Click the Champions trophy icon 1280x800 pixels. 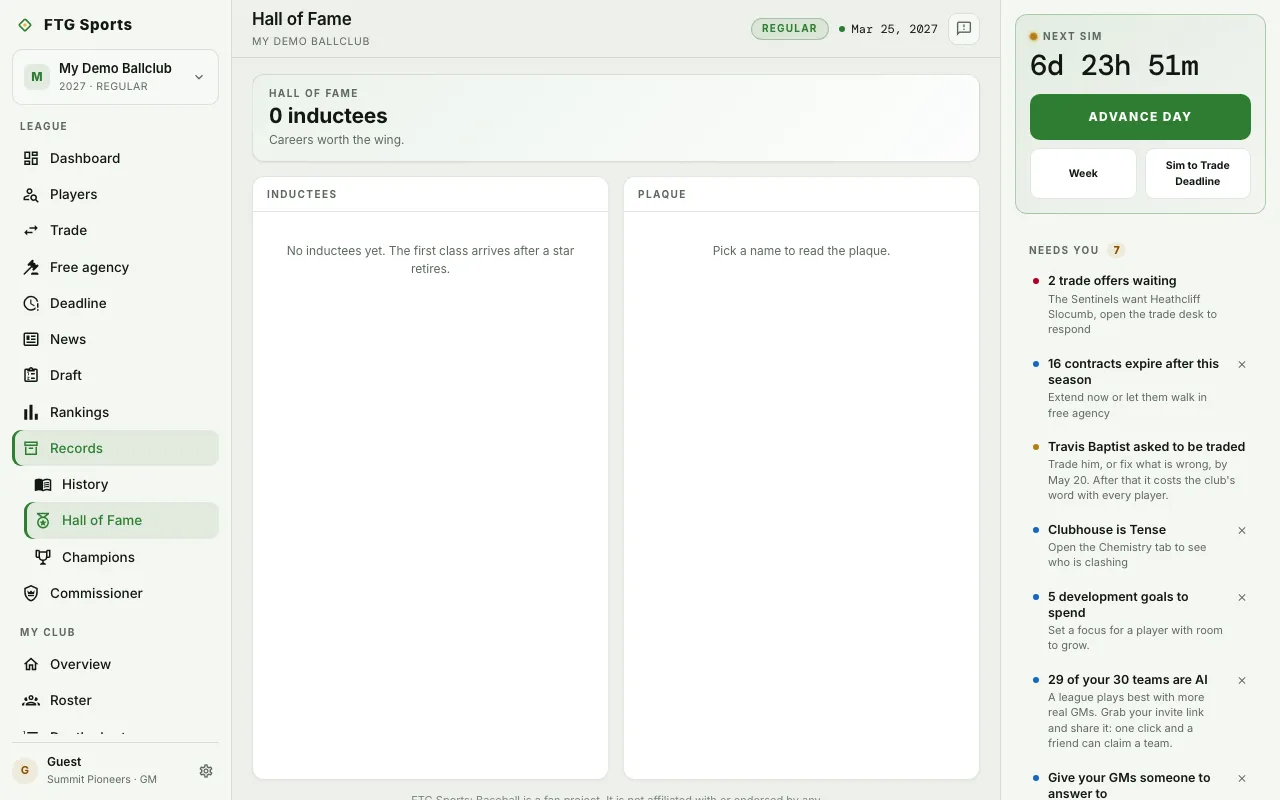click(43, 557)
